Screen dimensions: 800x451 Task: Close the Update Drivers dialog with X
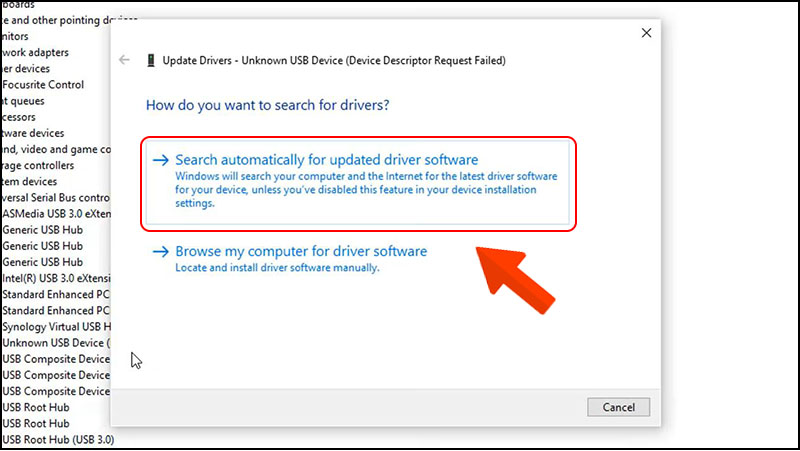coord(646,33)
